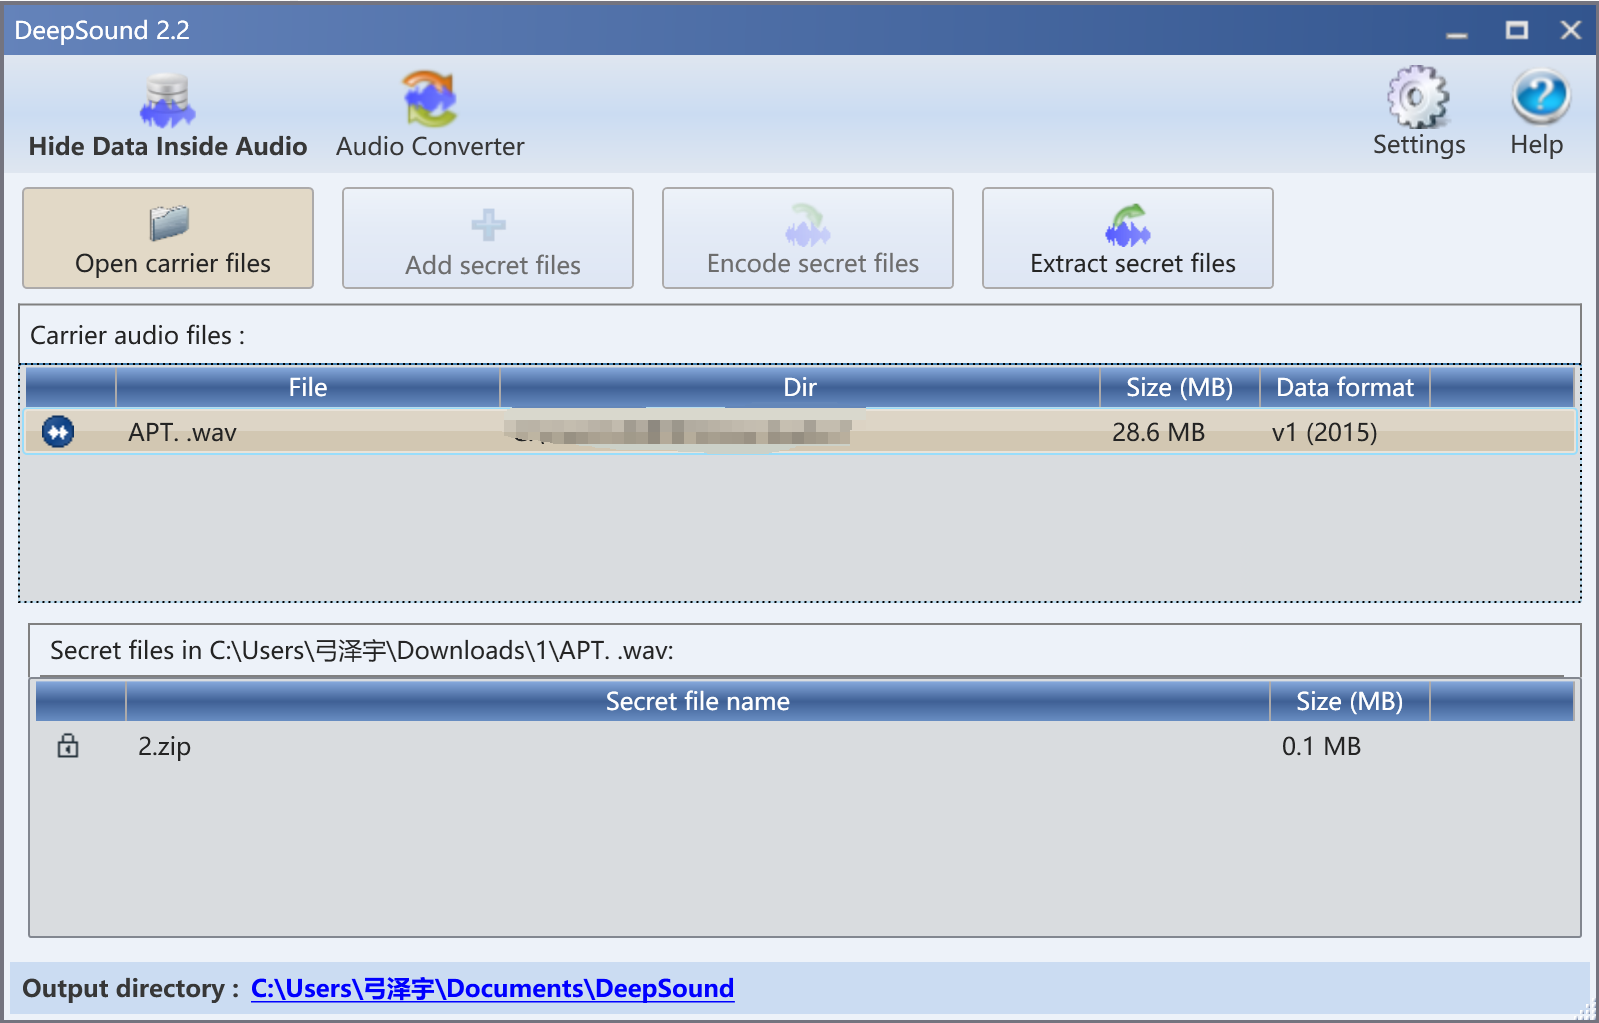Click the Secret file name column header

[x=698, y=701]
